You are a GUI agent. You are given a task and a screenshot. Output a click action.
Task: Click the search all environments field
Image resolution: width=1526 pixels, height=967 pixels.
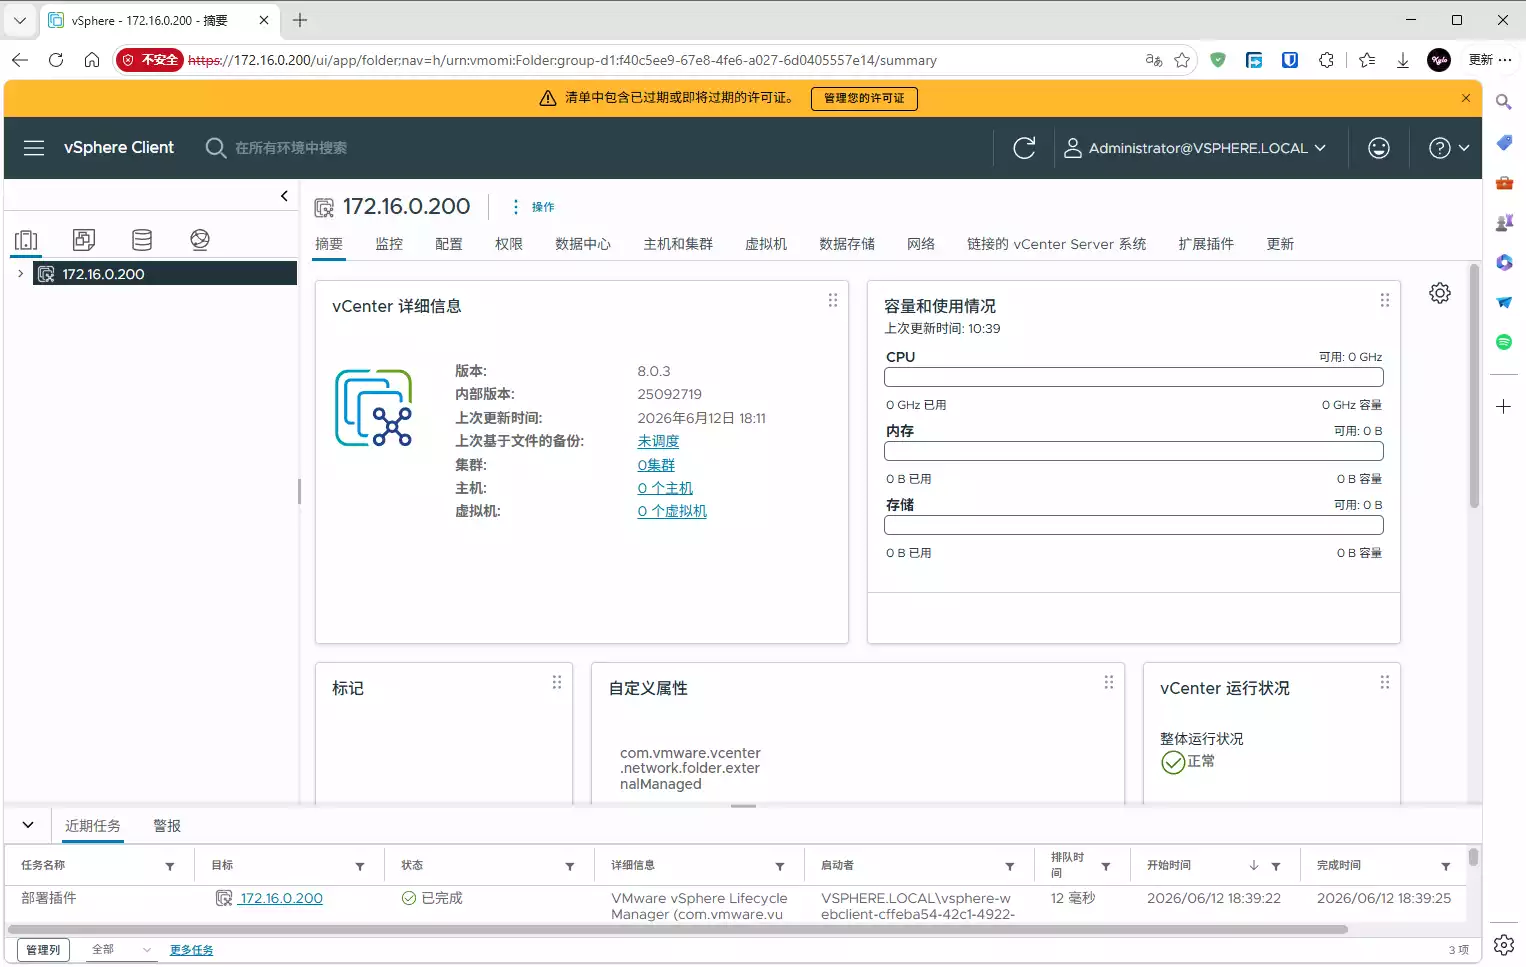[x=290, y=148]
